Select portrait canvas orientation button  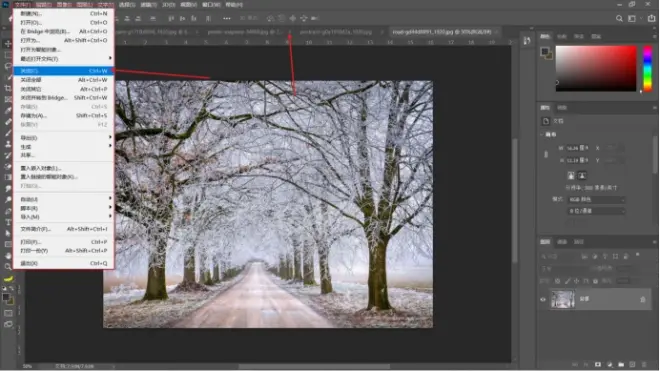pyautogui.click(x=571, y=176)
